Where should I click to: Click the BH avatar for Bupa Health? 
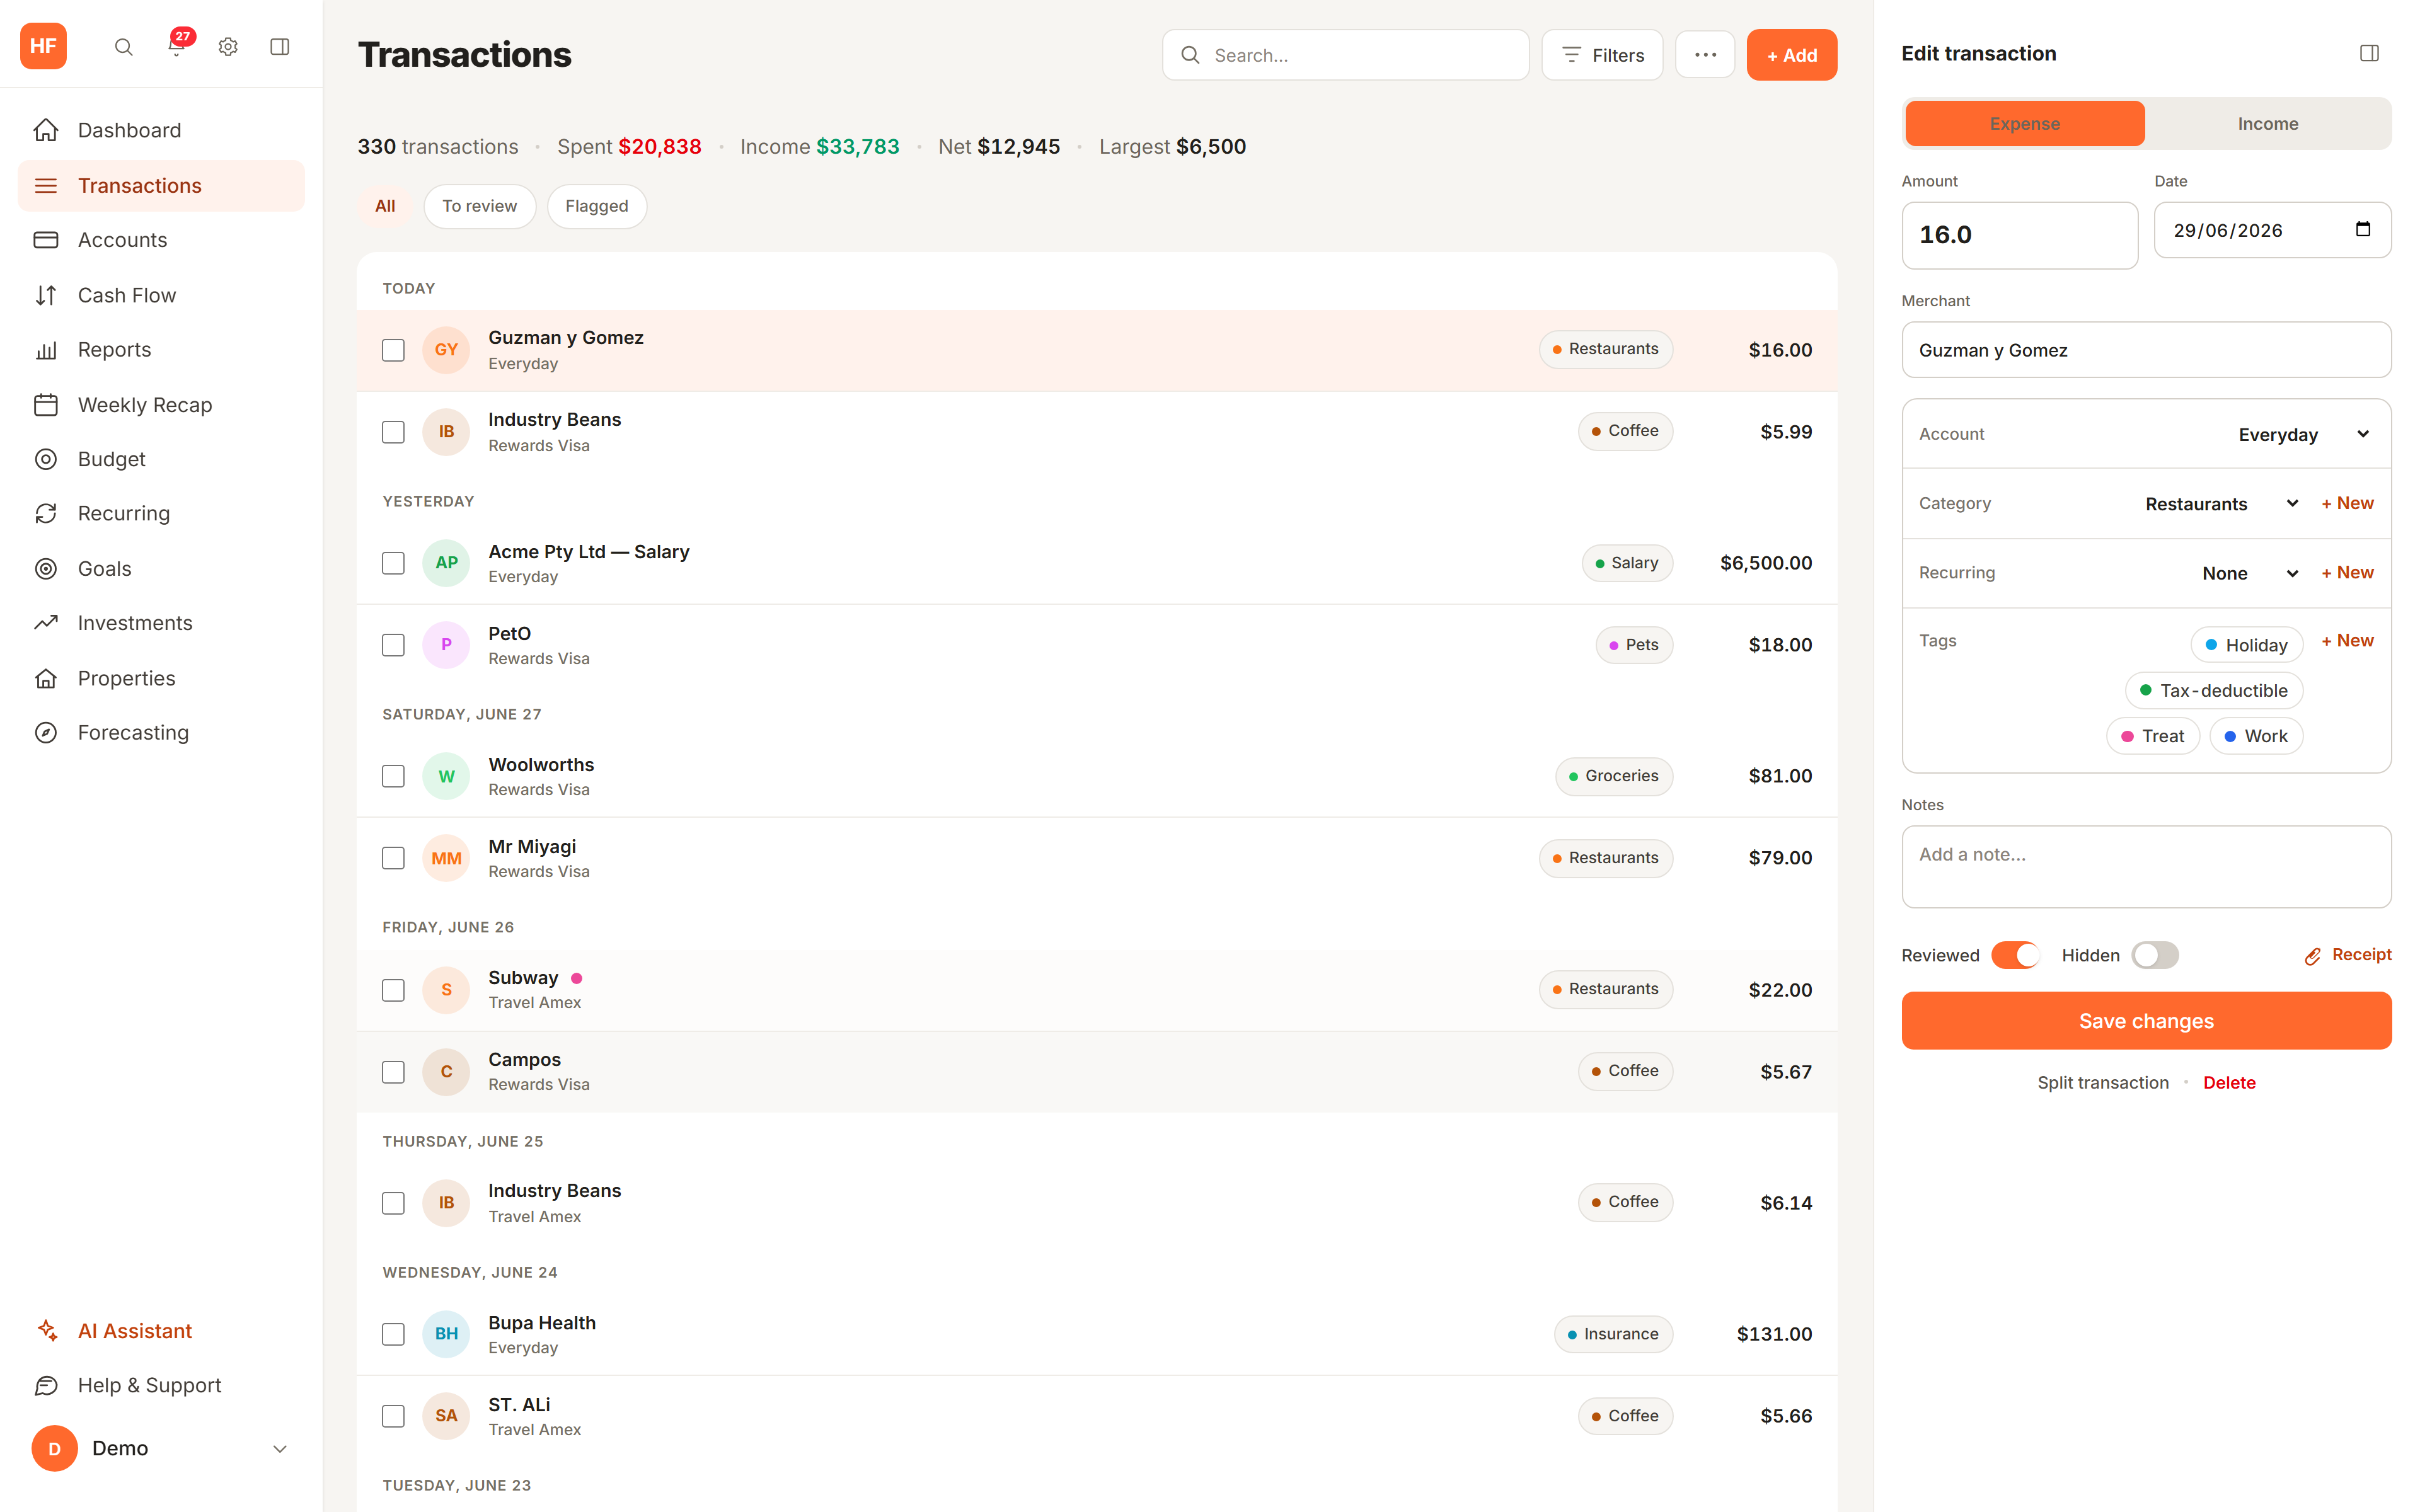pyautogui.click(x=446, y=1334)
